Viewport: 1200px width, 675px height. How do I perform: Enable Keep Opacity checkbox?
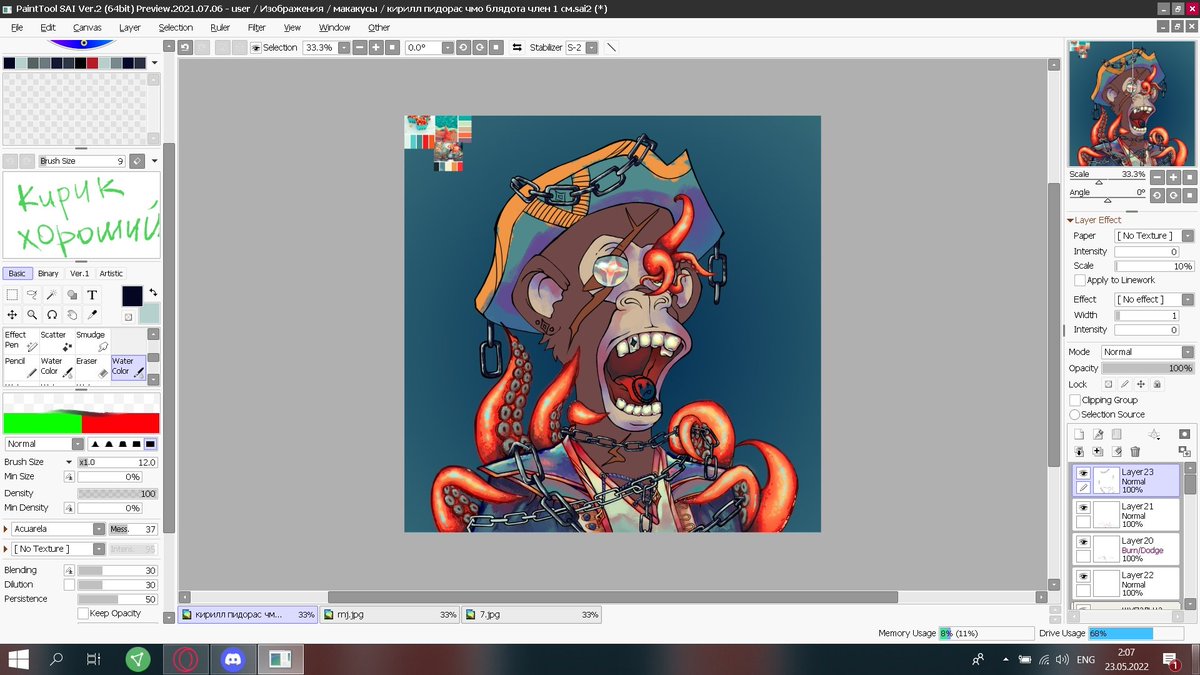coord(83,613)
